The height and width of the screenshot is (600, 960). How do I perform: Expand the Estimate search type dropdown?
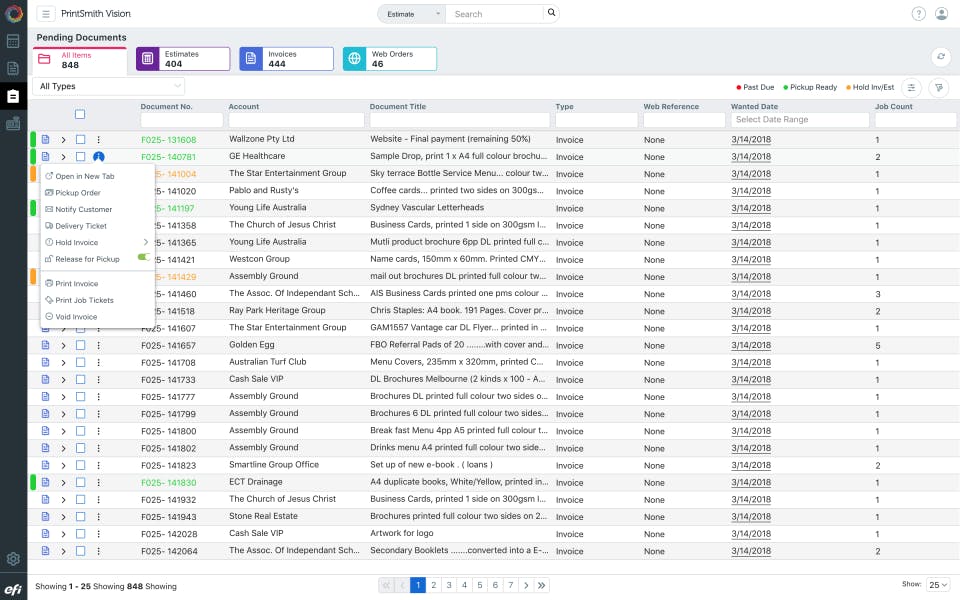pos(411,14)
